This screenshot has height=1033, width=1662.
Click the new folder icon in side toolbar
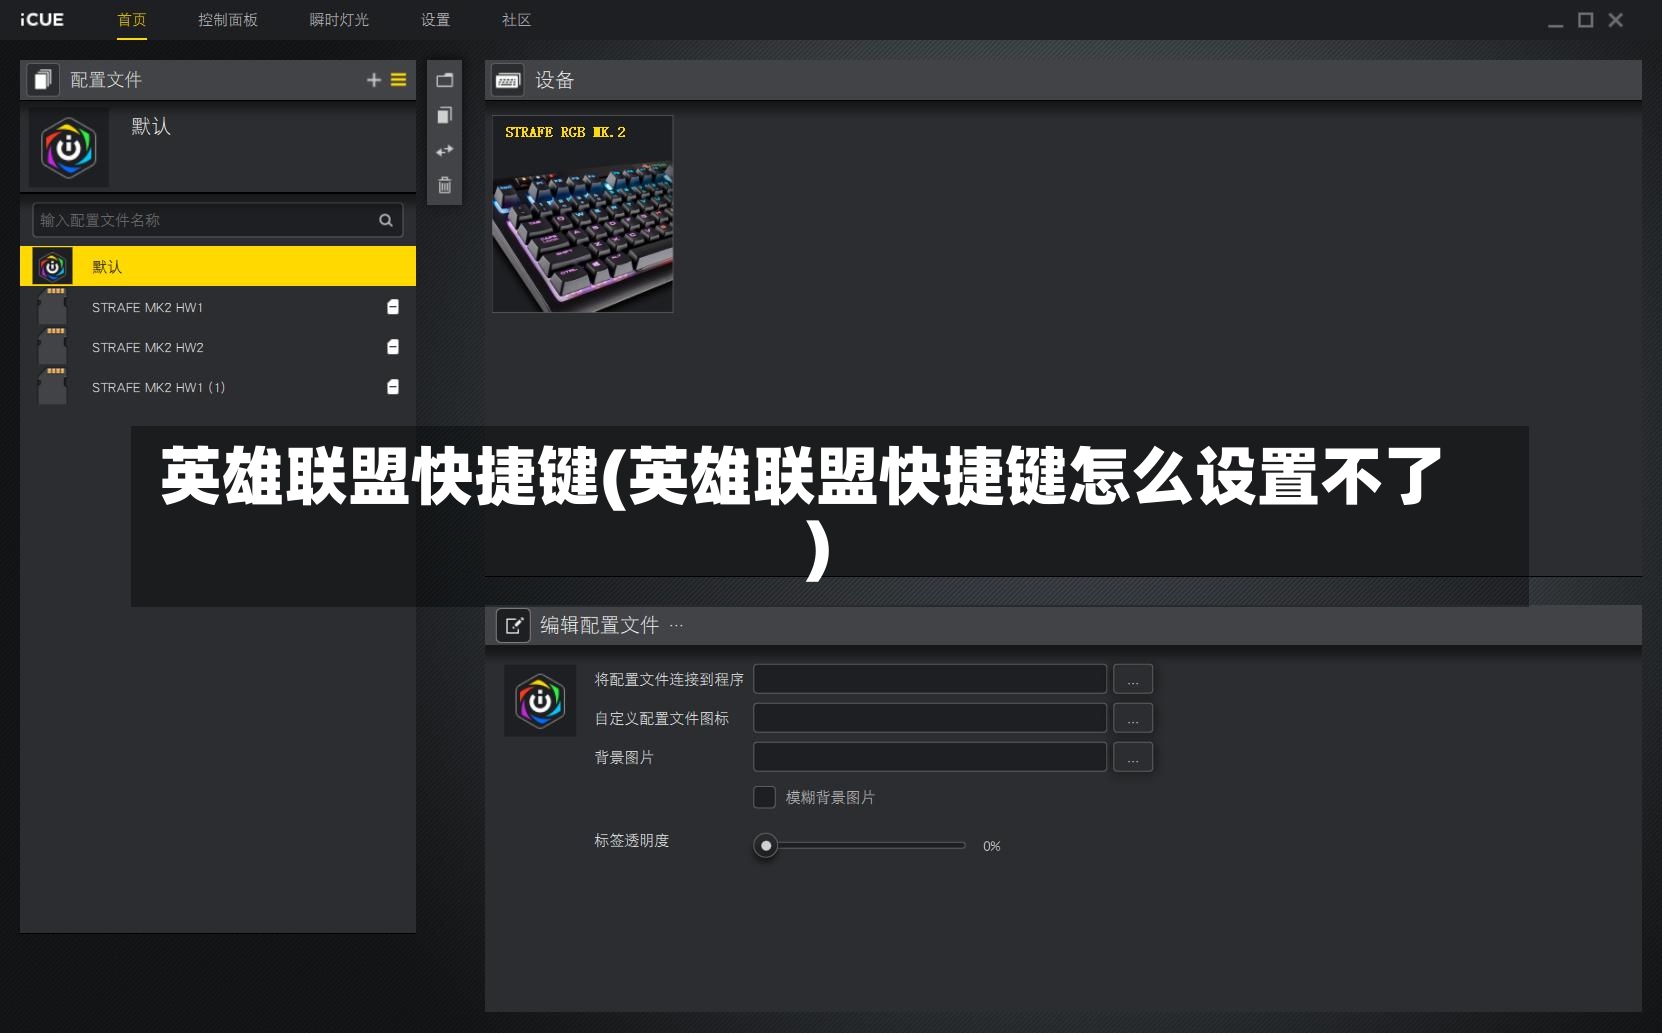click(445, 80)
